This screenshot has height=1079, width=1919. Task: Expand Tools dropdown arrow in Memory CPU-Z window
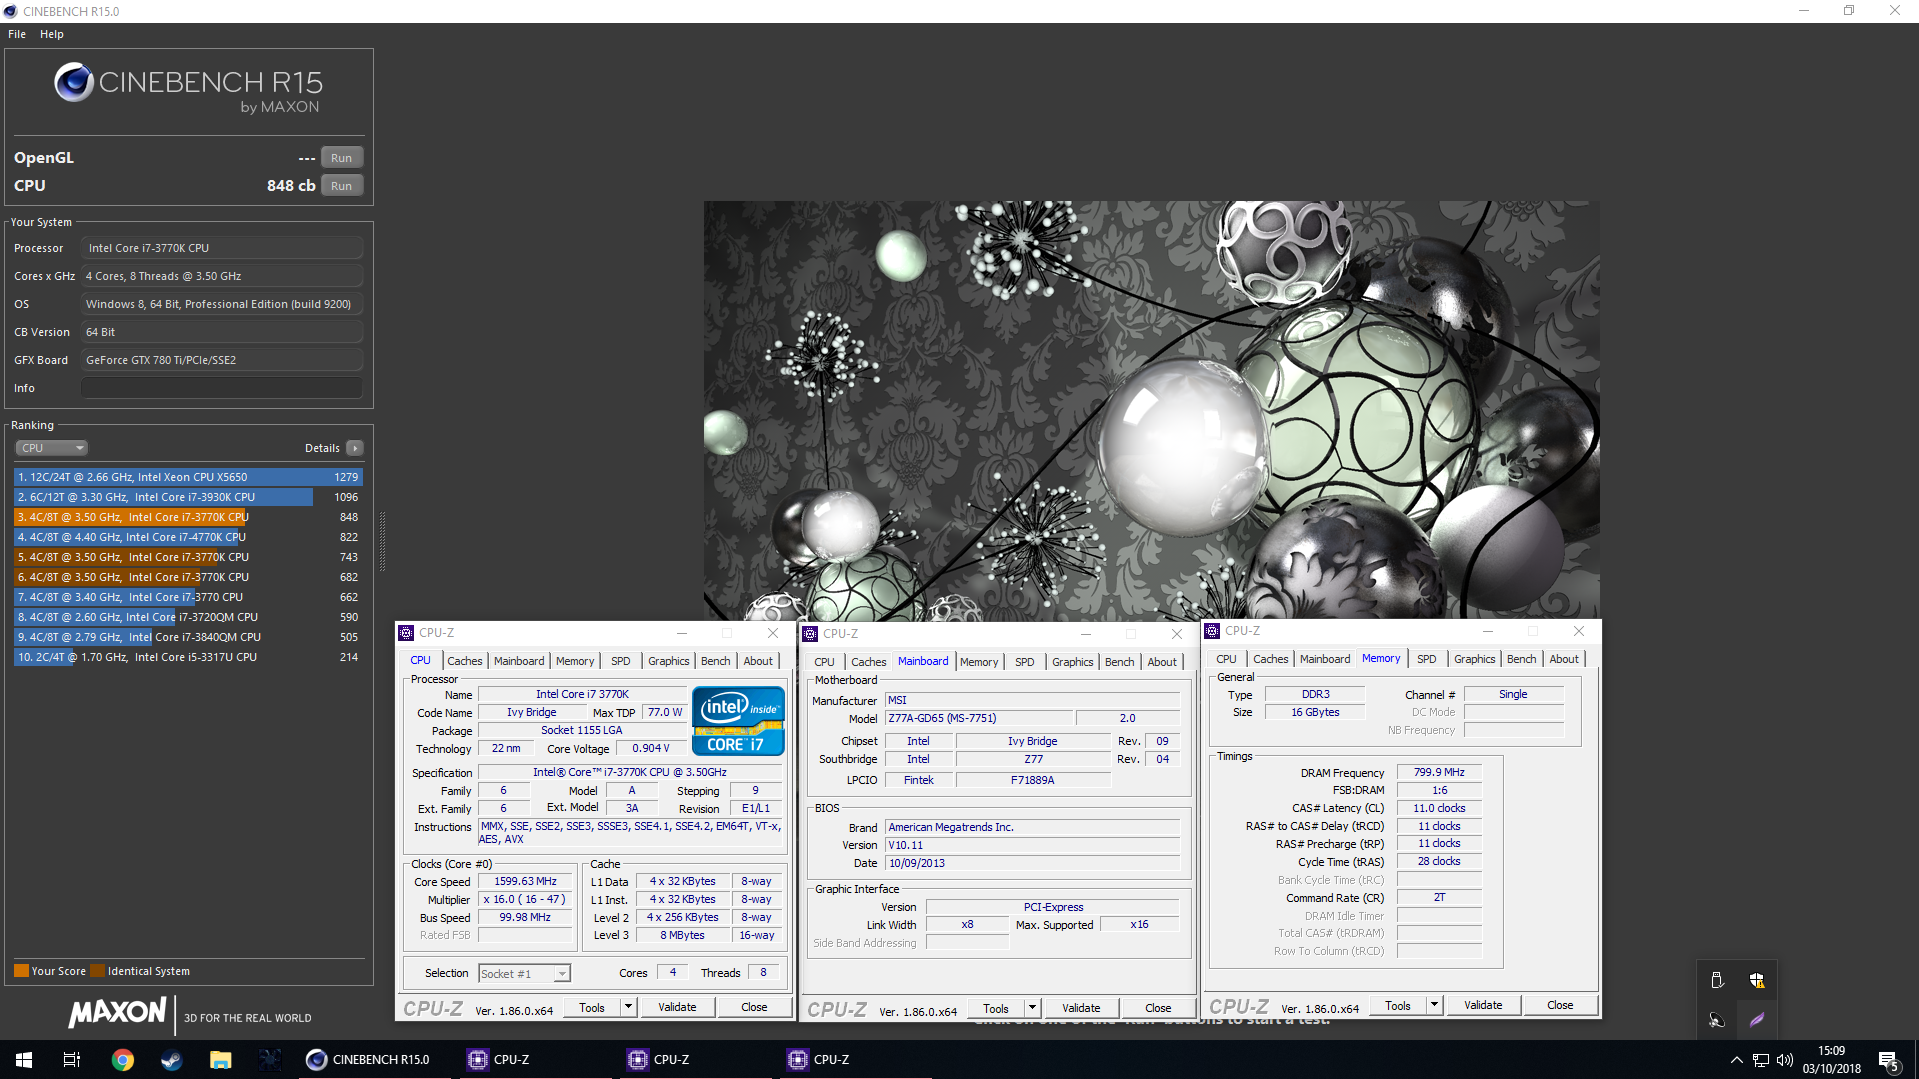tap(1435, 1005)
